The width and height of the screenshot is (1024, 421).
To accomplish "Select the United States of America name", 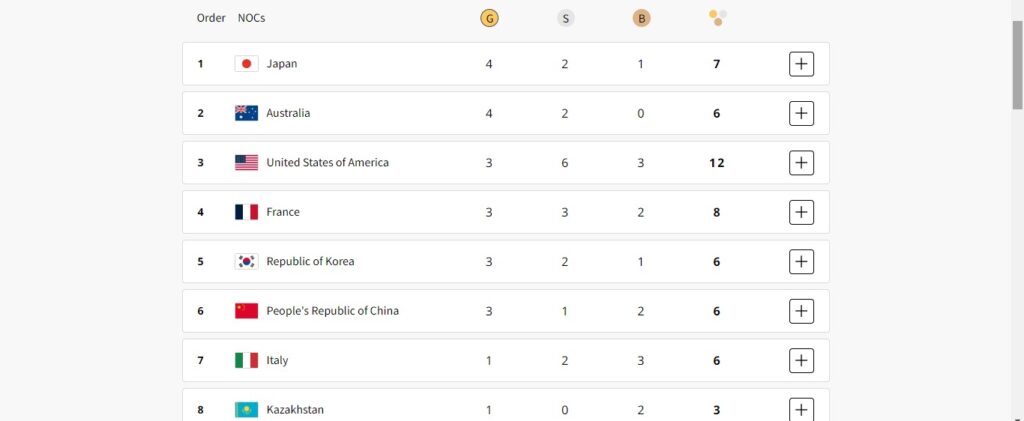I will 327,163.
